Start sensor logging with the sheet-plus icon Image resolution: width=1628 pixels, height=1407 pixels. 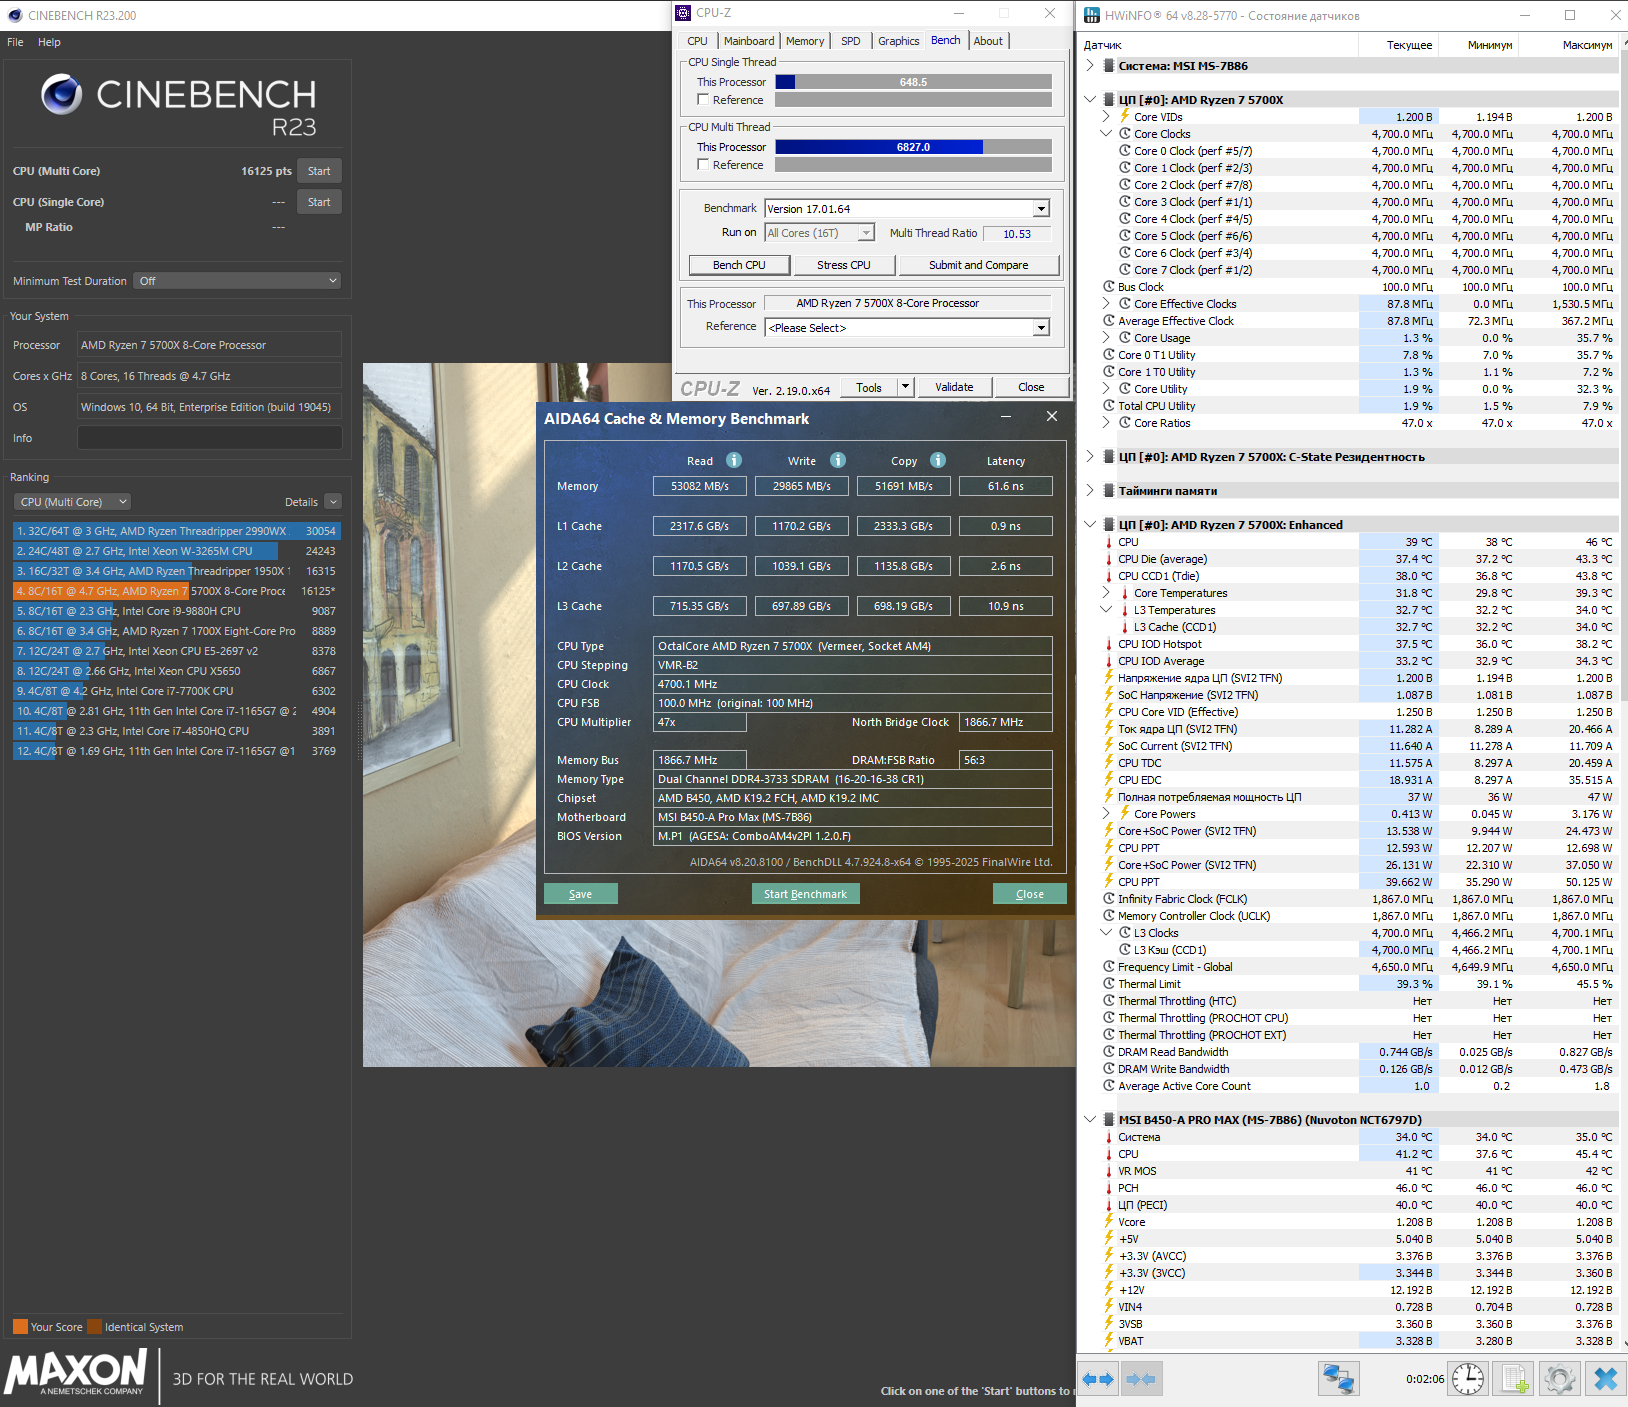pos(1514,1379)
